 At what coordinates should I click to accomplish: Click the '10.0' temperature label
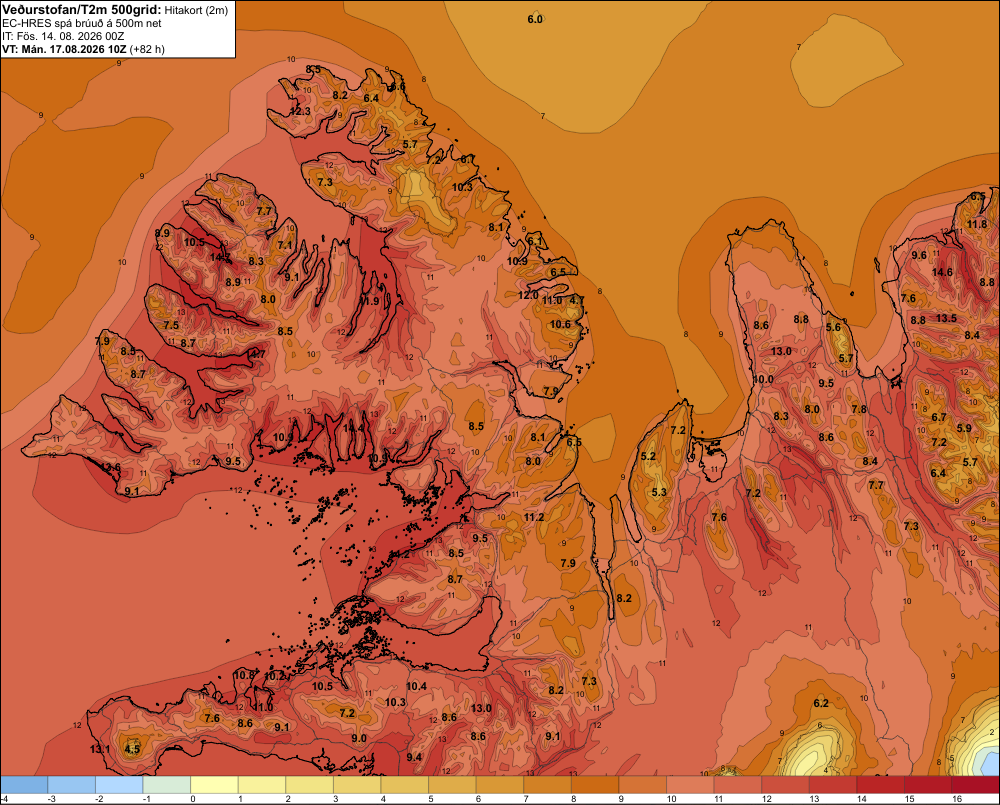[x=763, y=379]
